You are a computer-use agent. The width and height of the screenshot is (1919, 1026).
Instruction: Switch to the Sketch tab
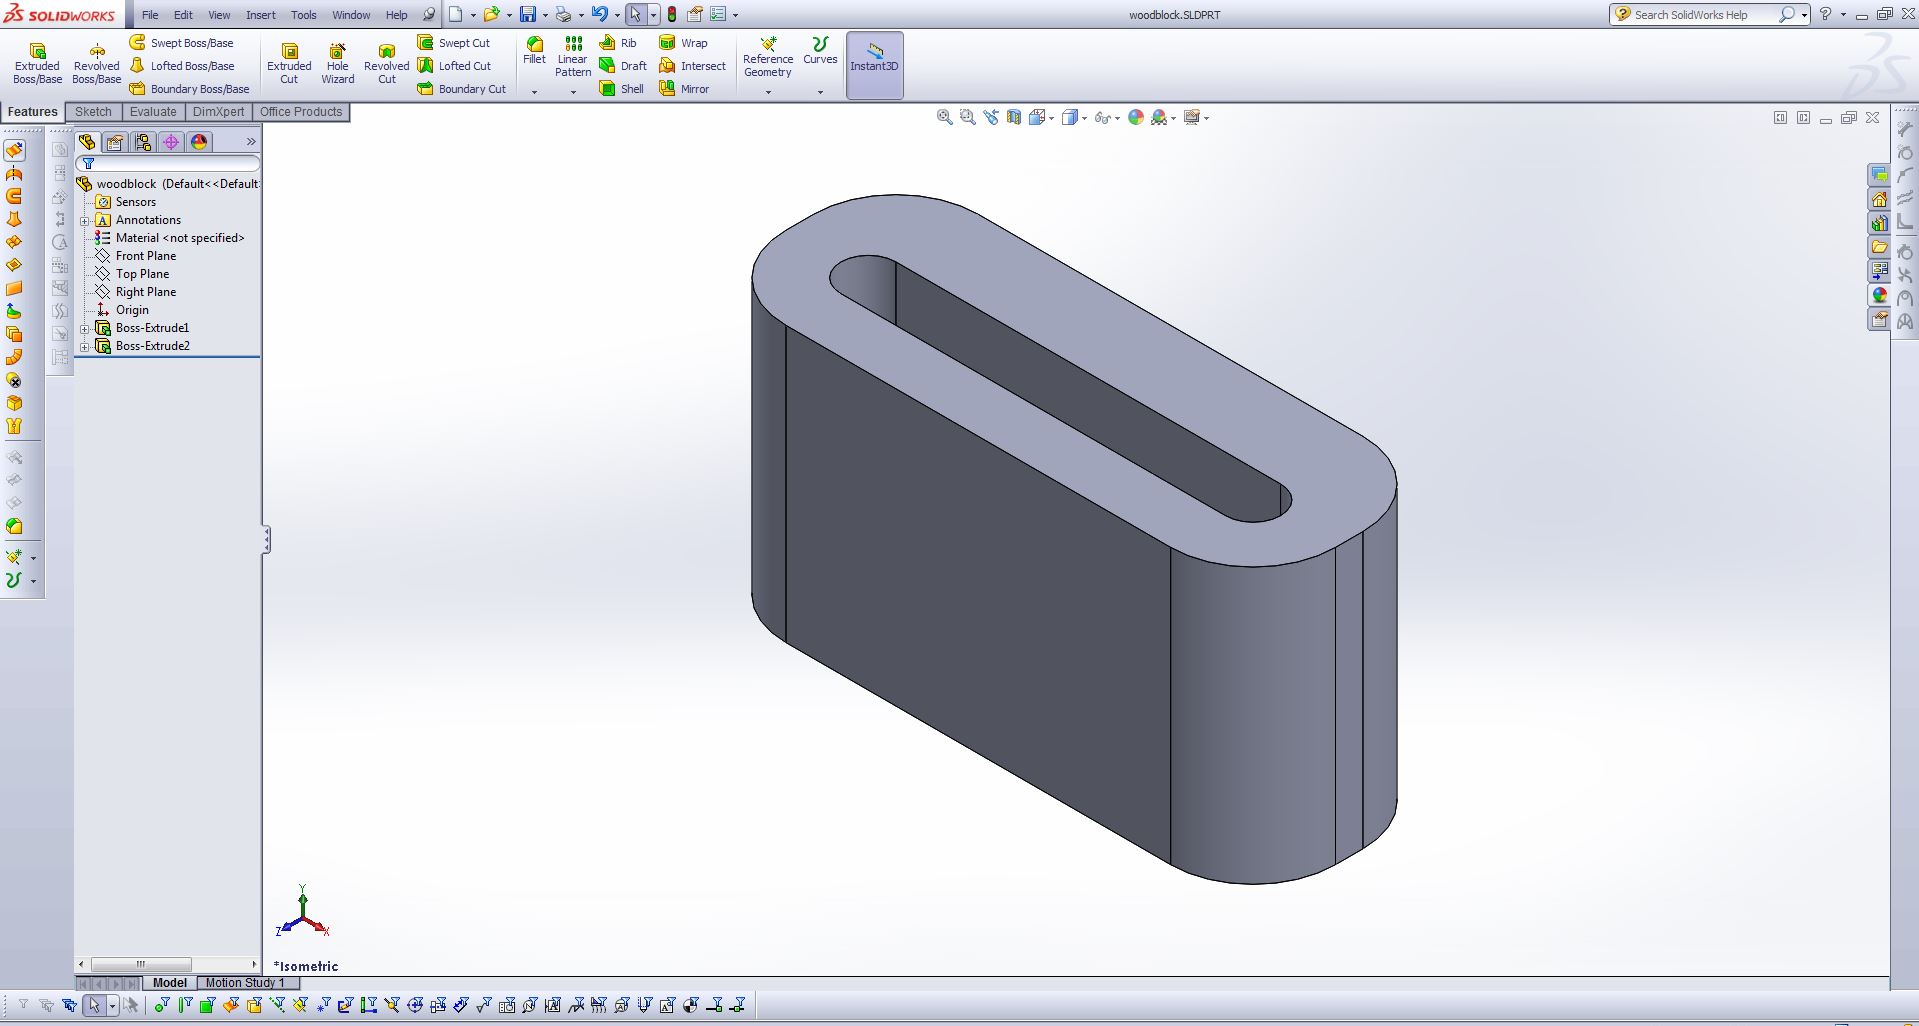pos(92,111)
